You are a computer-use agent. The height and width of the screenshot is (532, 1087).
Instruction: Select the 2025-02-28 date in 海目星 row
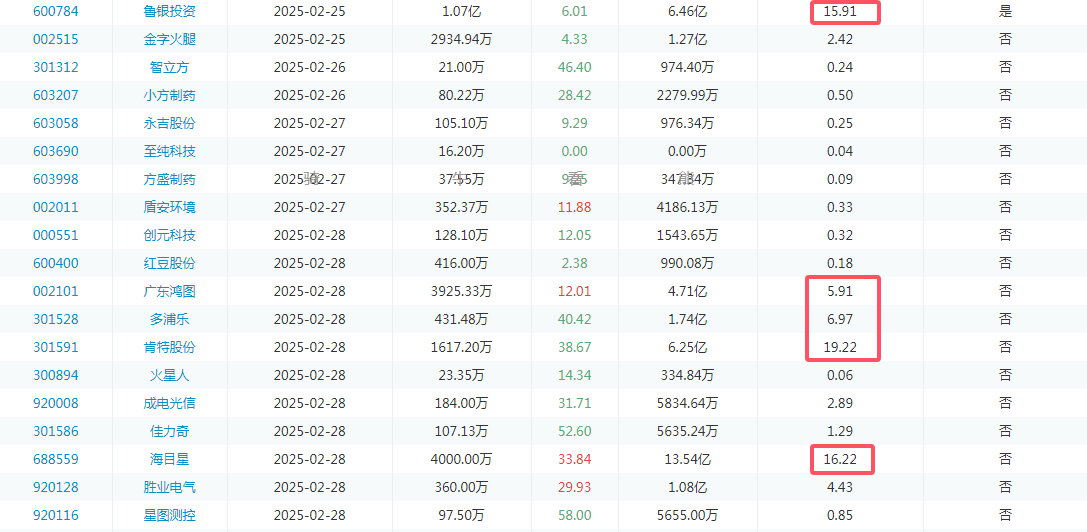click(309, 459)
